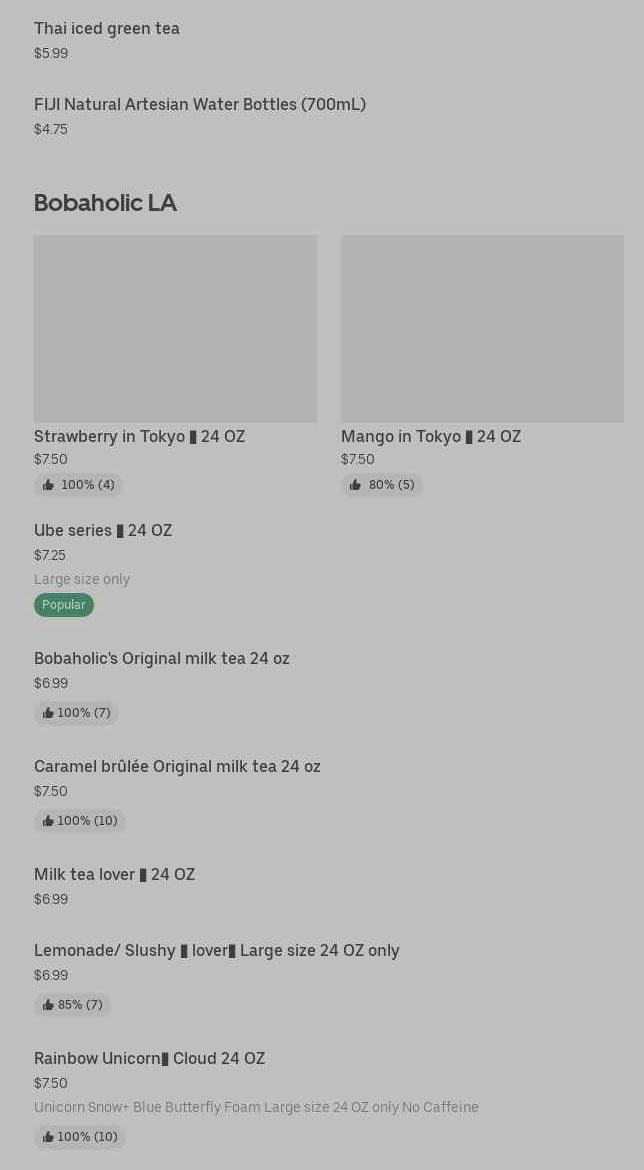Screen dimensions: 644x1170
Task: Select Thai iced green tea item
Action: pos(107,29)
